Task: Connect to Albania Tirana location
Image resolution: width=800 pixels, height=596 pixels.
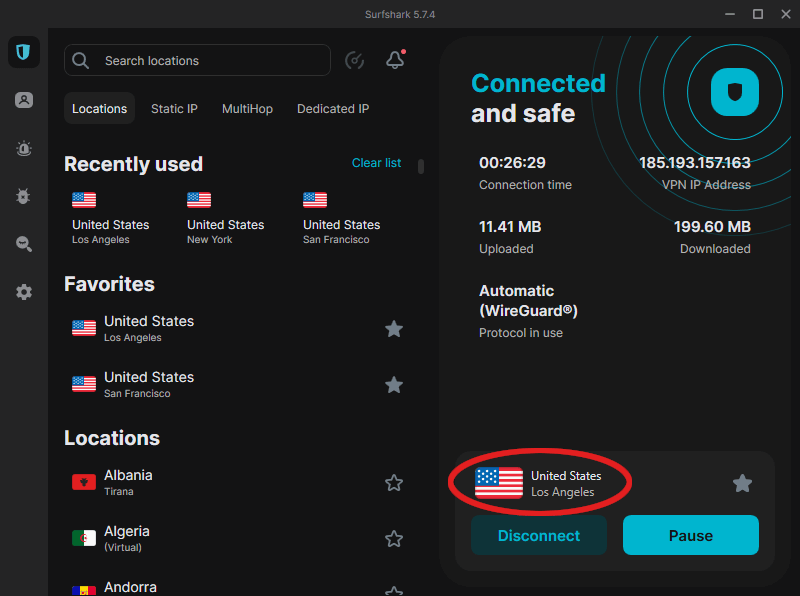Action: 237,483
